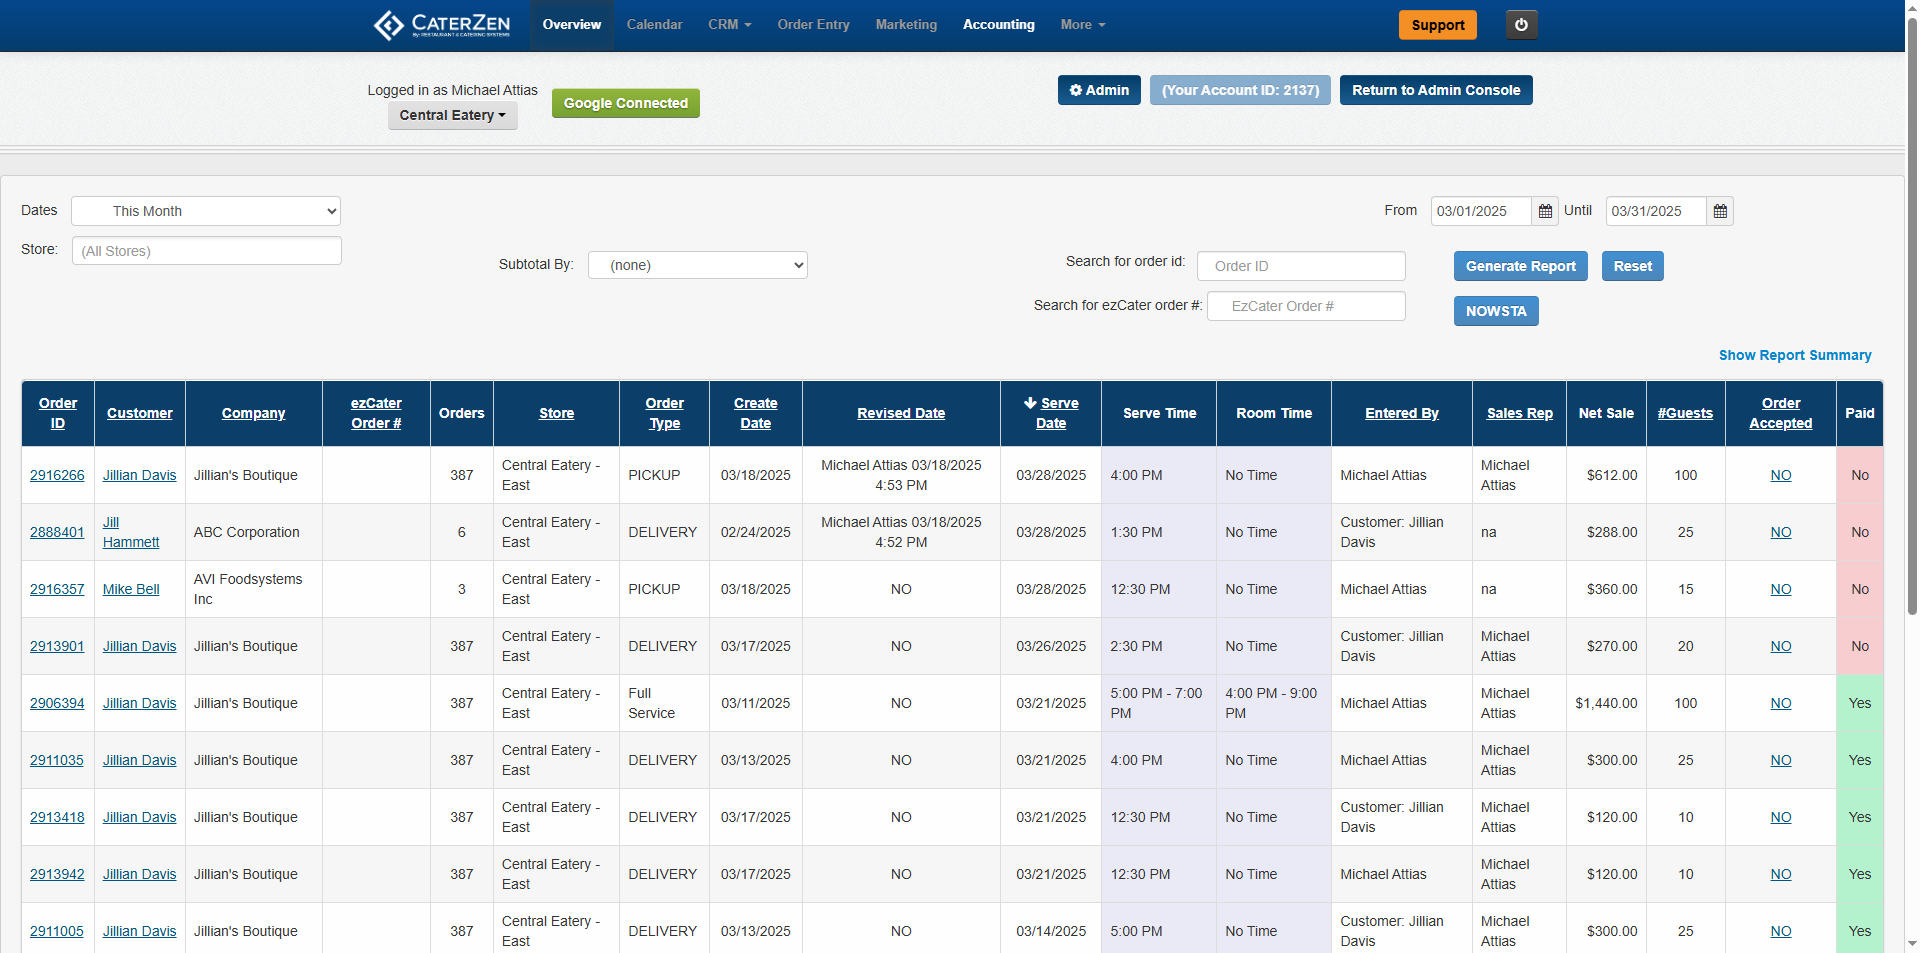This screenshot has height=953, width=1920.
Task: Go to the Accounting tab
Action: 998,25
